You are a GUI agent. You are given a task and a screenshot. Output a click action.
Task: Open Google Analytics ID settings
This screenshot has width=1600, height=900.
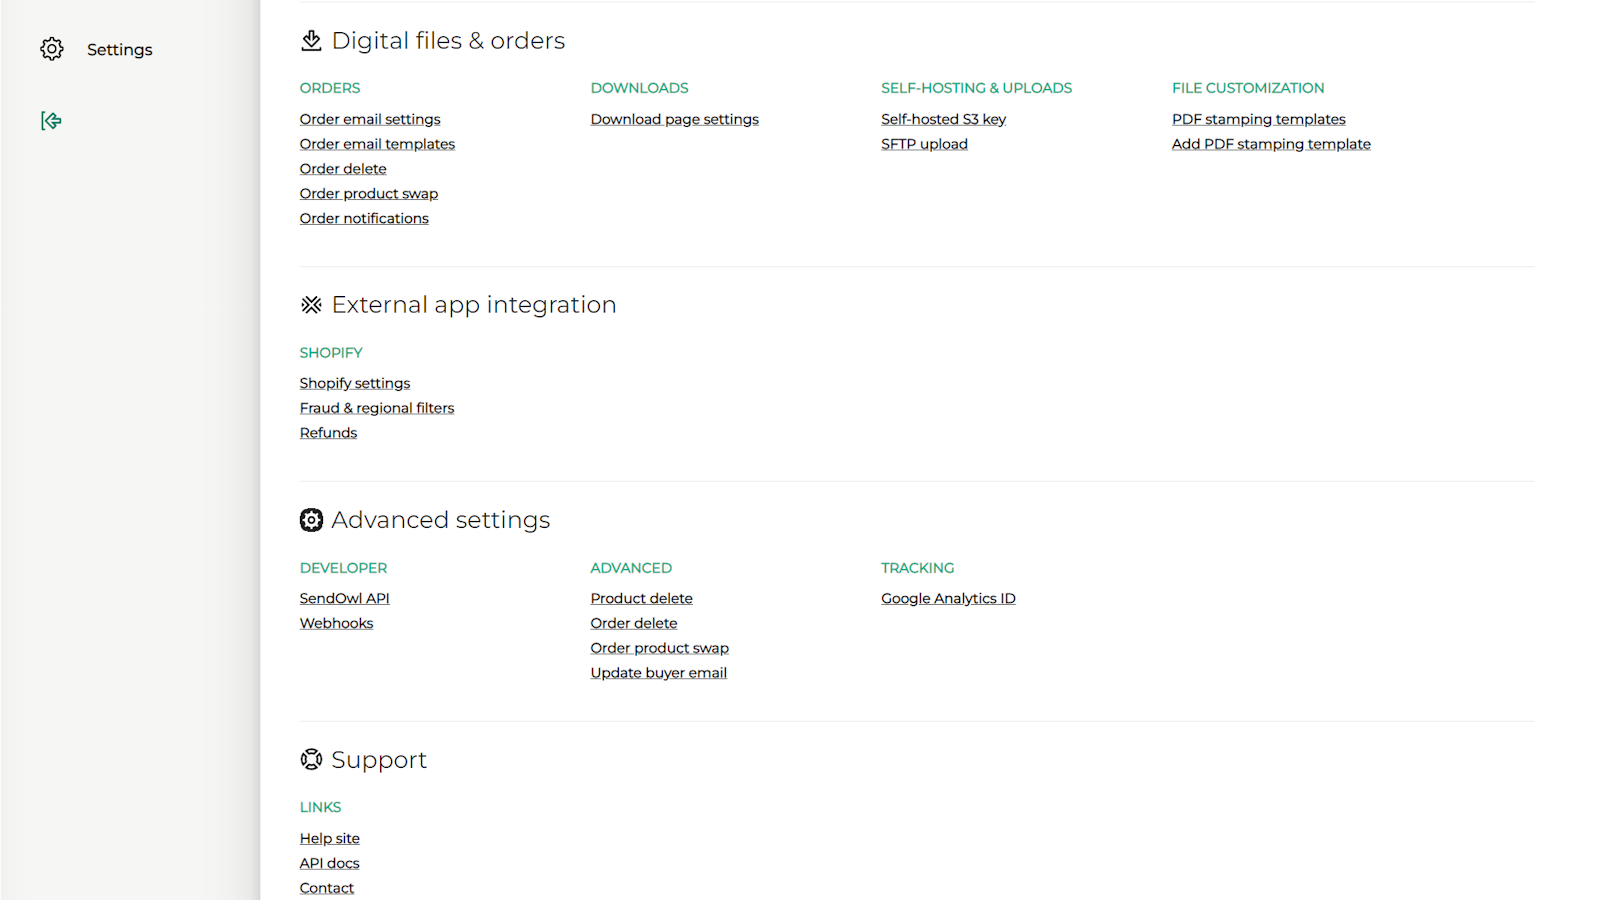coord(948,597)
